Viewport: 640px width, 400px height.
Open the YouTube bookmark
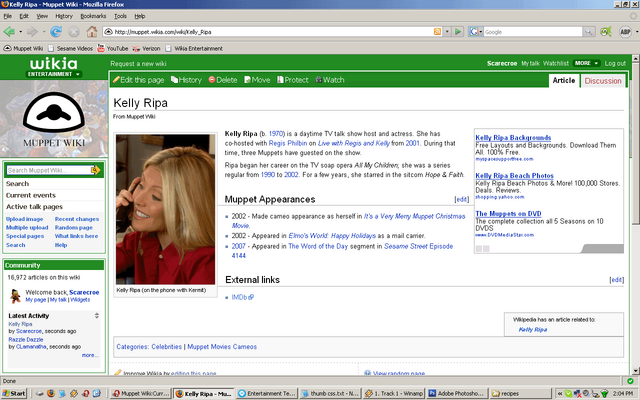[x=113, y=48]
